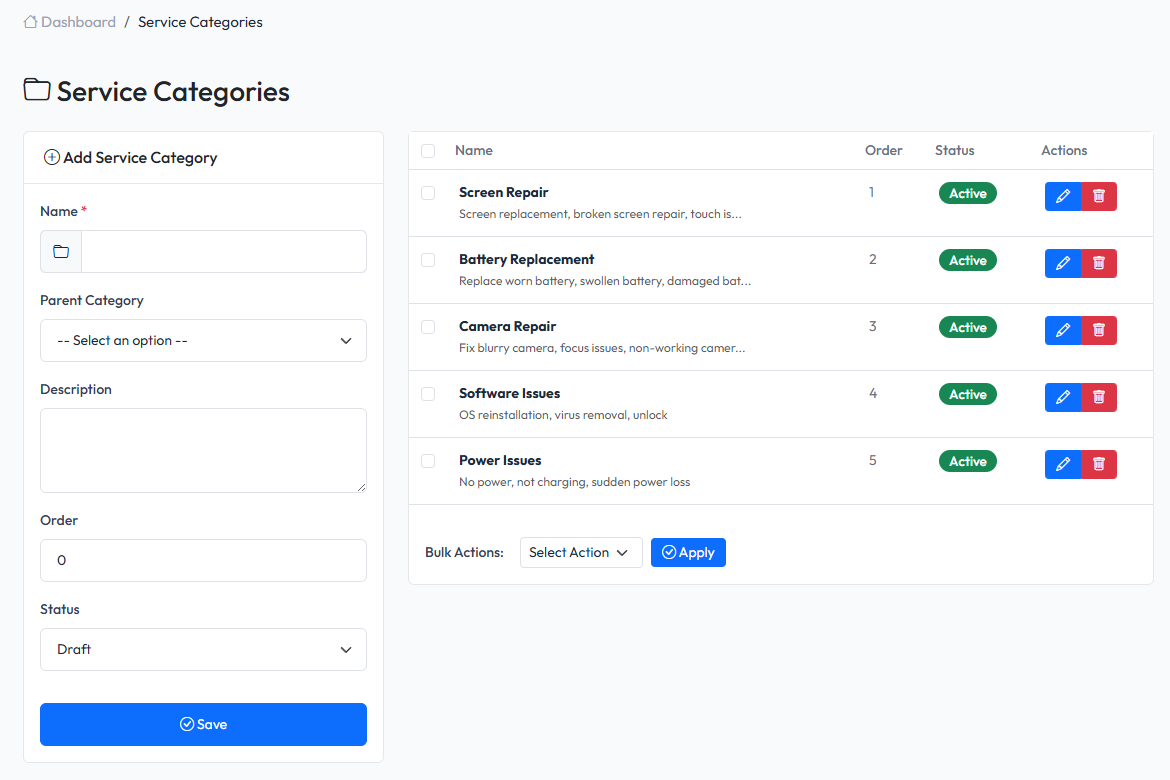Click the Apply bulk action button

(688, 552)
